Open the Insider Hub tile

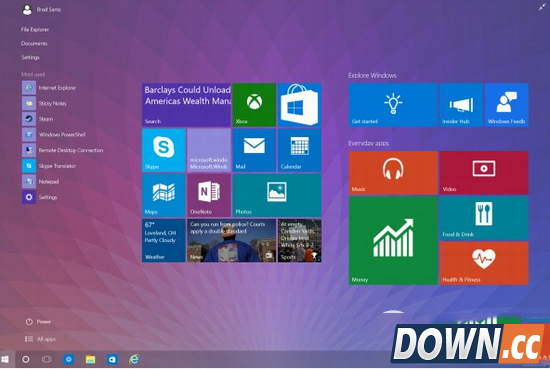tap(461, 105)
